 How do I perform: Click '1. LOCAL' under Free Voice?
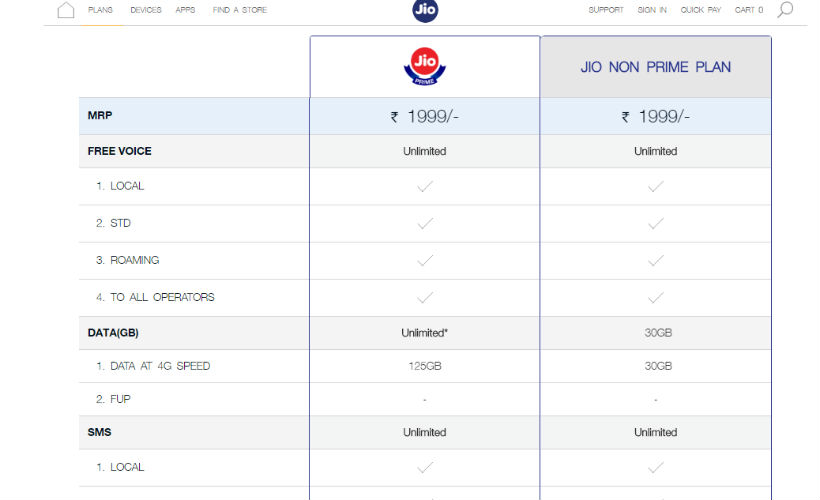pos(120,186)
